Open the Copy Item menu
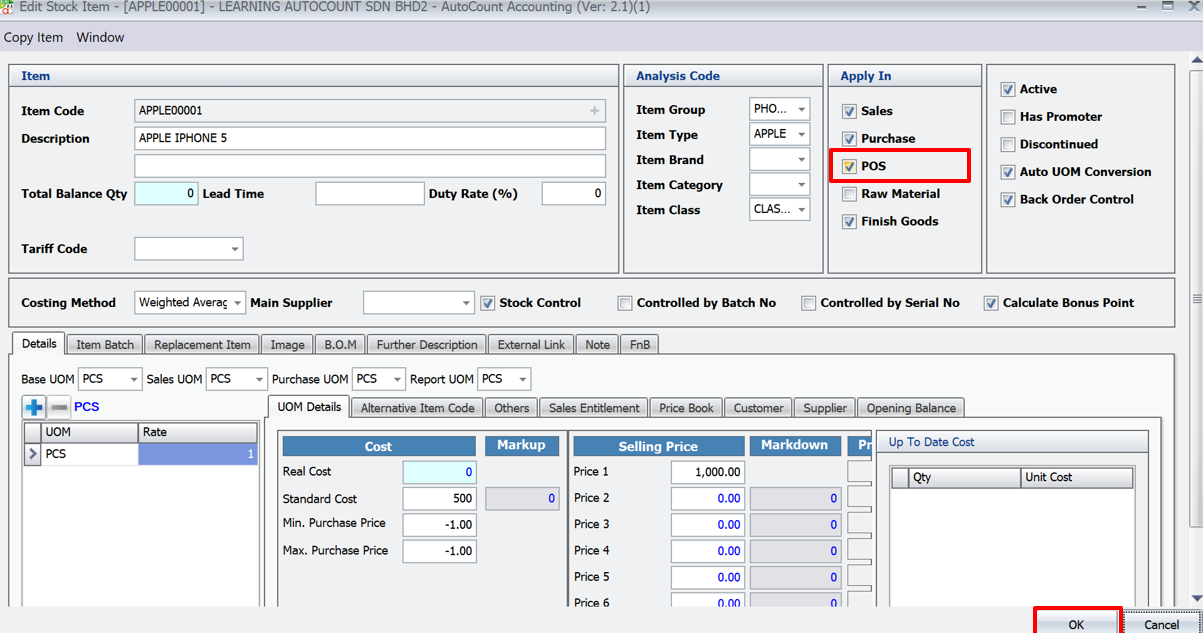The height and width of the screenshot is (633, 1203). point(33,37)
